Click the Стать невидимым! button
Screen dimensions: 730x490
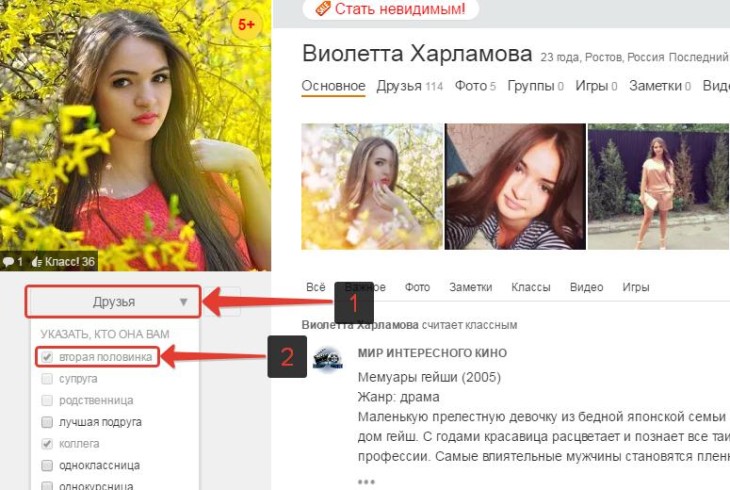(390, 8)
